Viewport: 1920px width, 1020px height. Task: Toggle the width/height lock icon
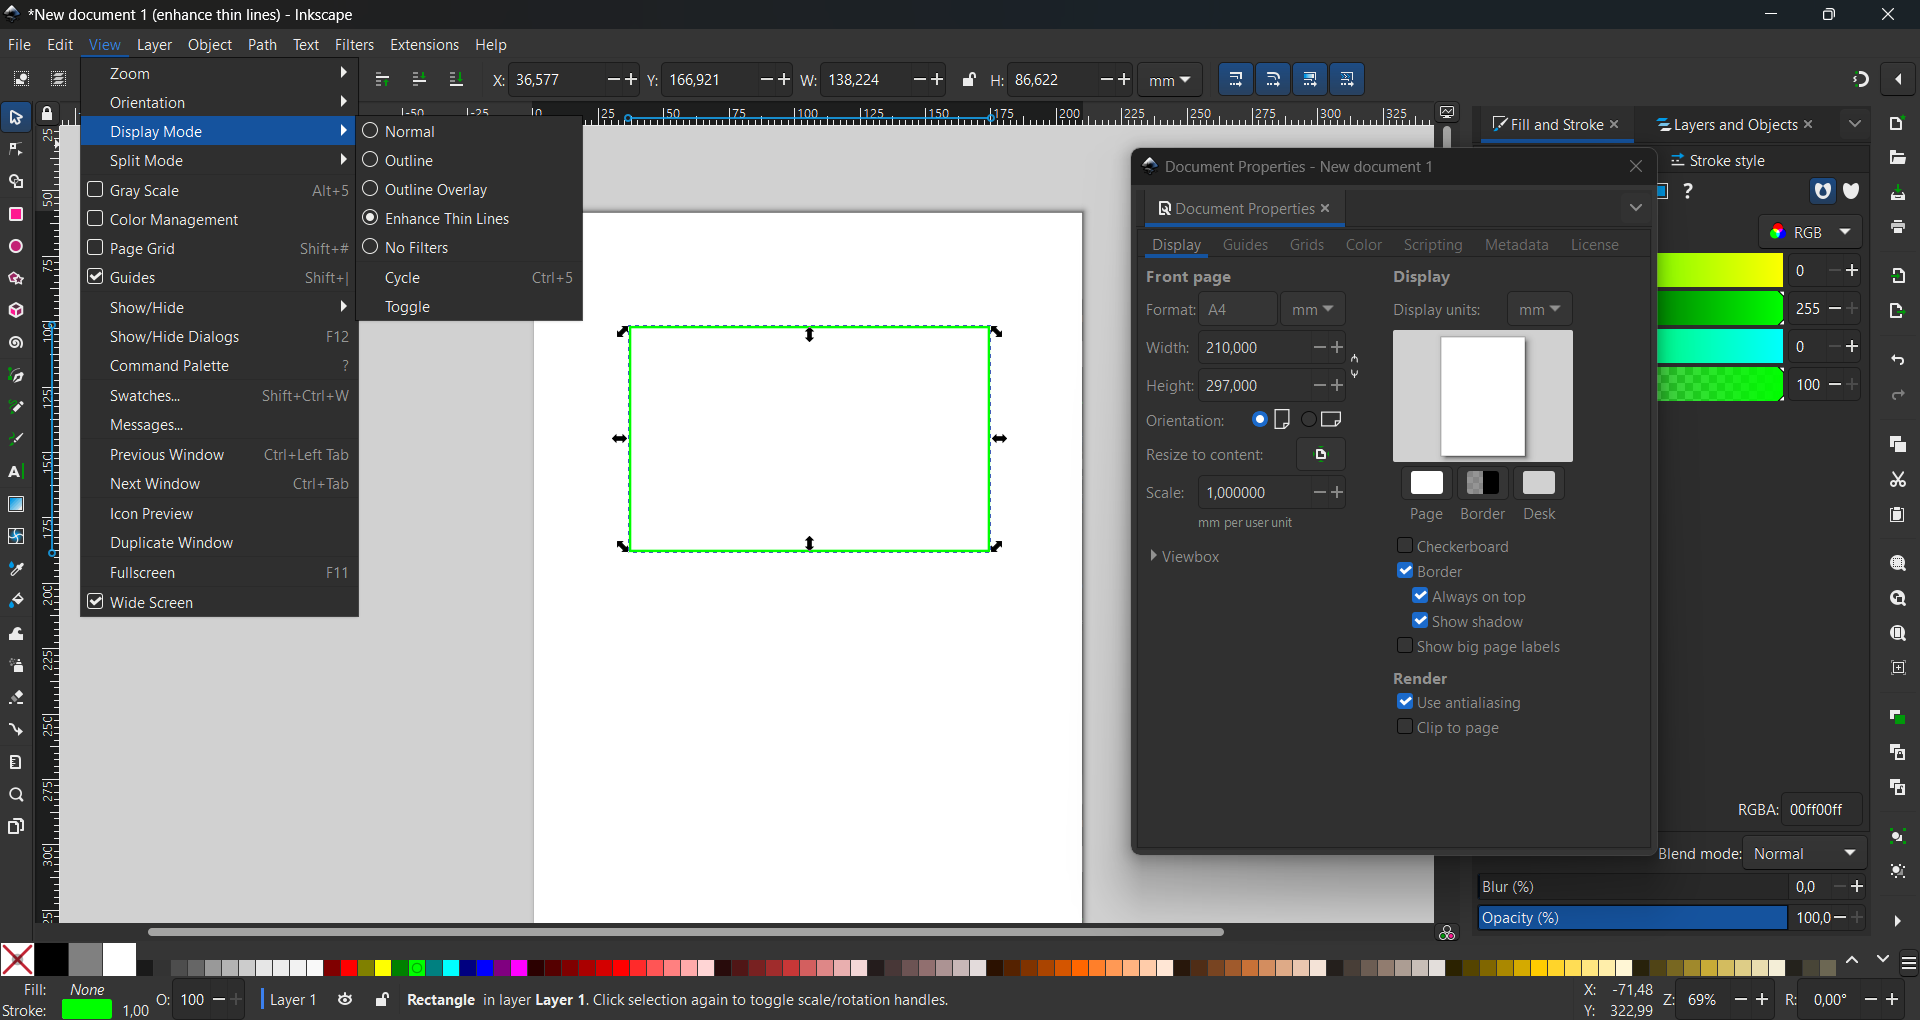pos(969,80)
